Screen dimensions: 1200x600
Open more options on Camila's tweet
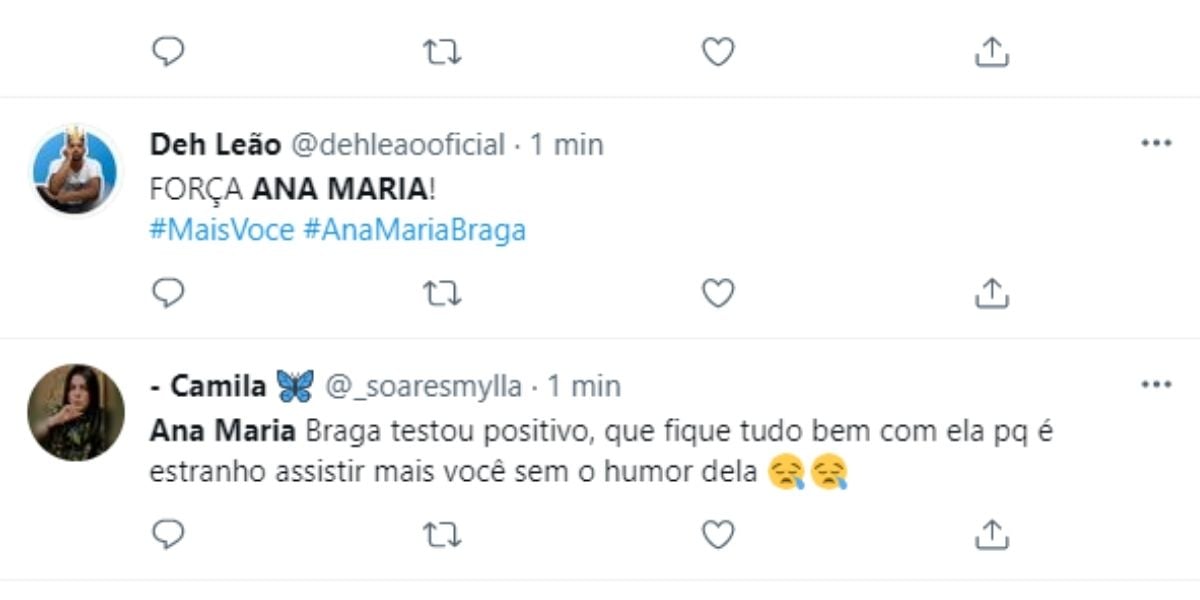[1155, 384]
